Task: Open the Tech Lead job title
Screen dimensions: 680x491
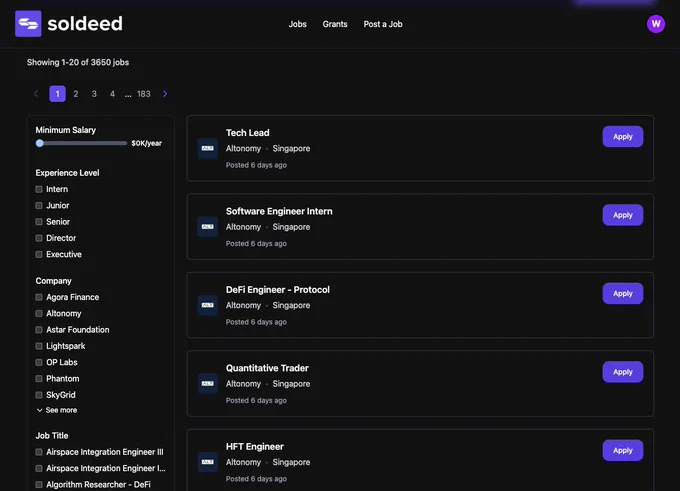Action: tap(248, 133)
